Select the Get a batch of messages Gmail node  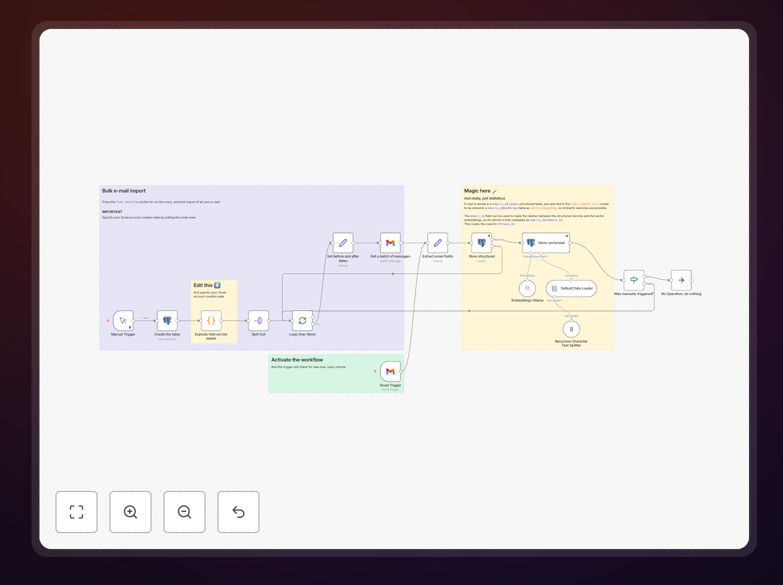click(x=390, y=243)
